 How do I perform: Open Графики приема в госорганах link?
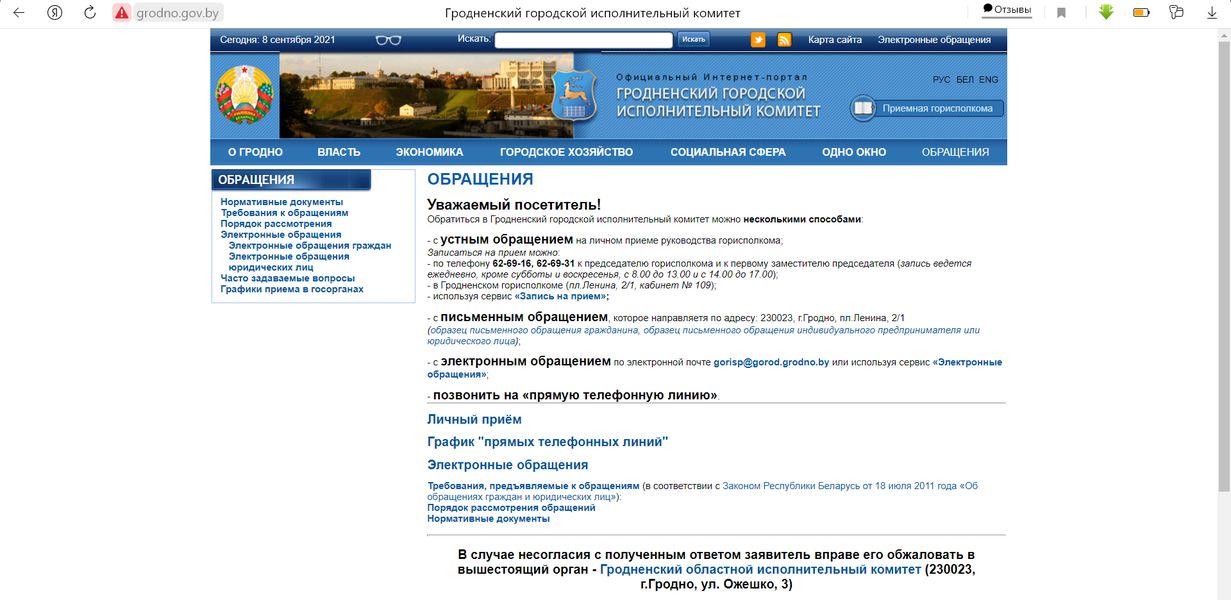tap(292, 290)
